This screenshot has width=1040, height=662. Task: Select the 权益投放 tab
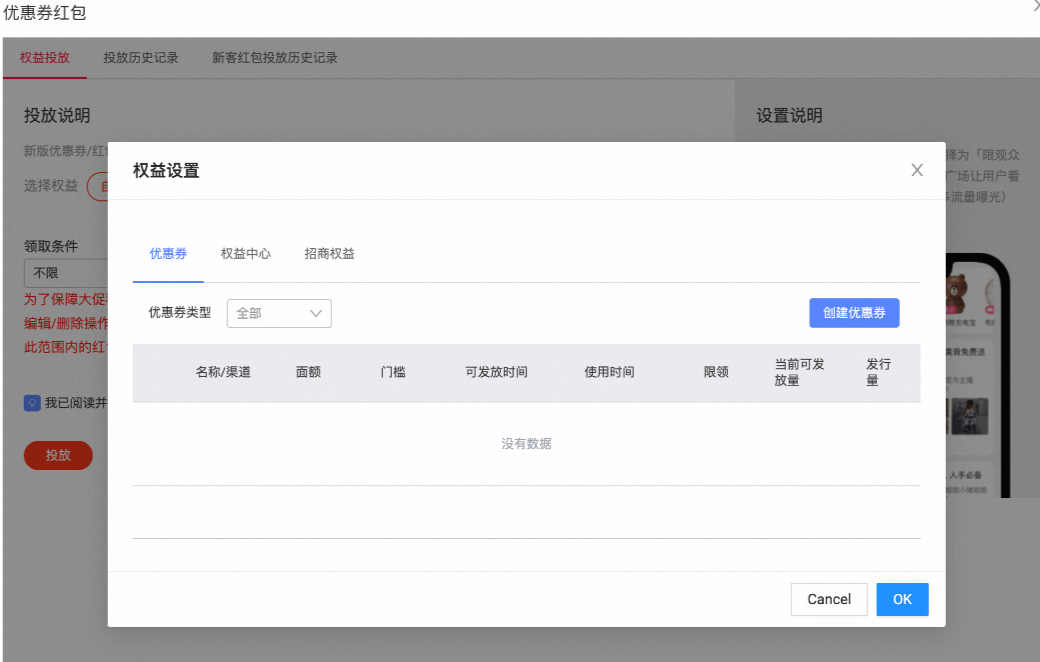[x=44, y=58]
